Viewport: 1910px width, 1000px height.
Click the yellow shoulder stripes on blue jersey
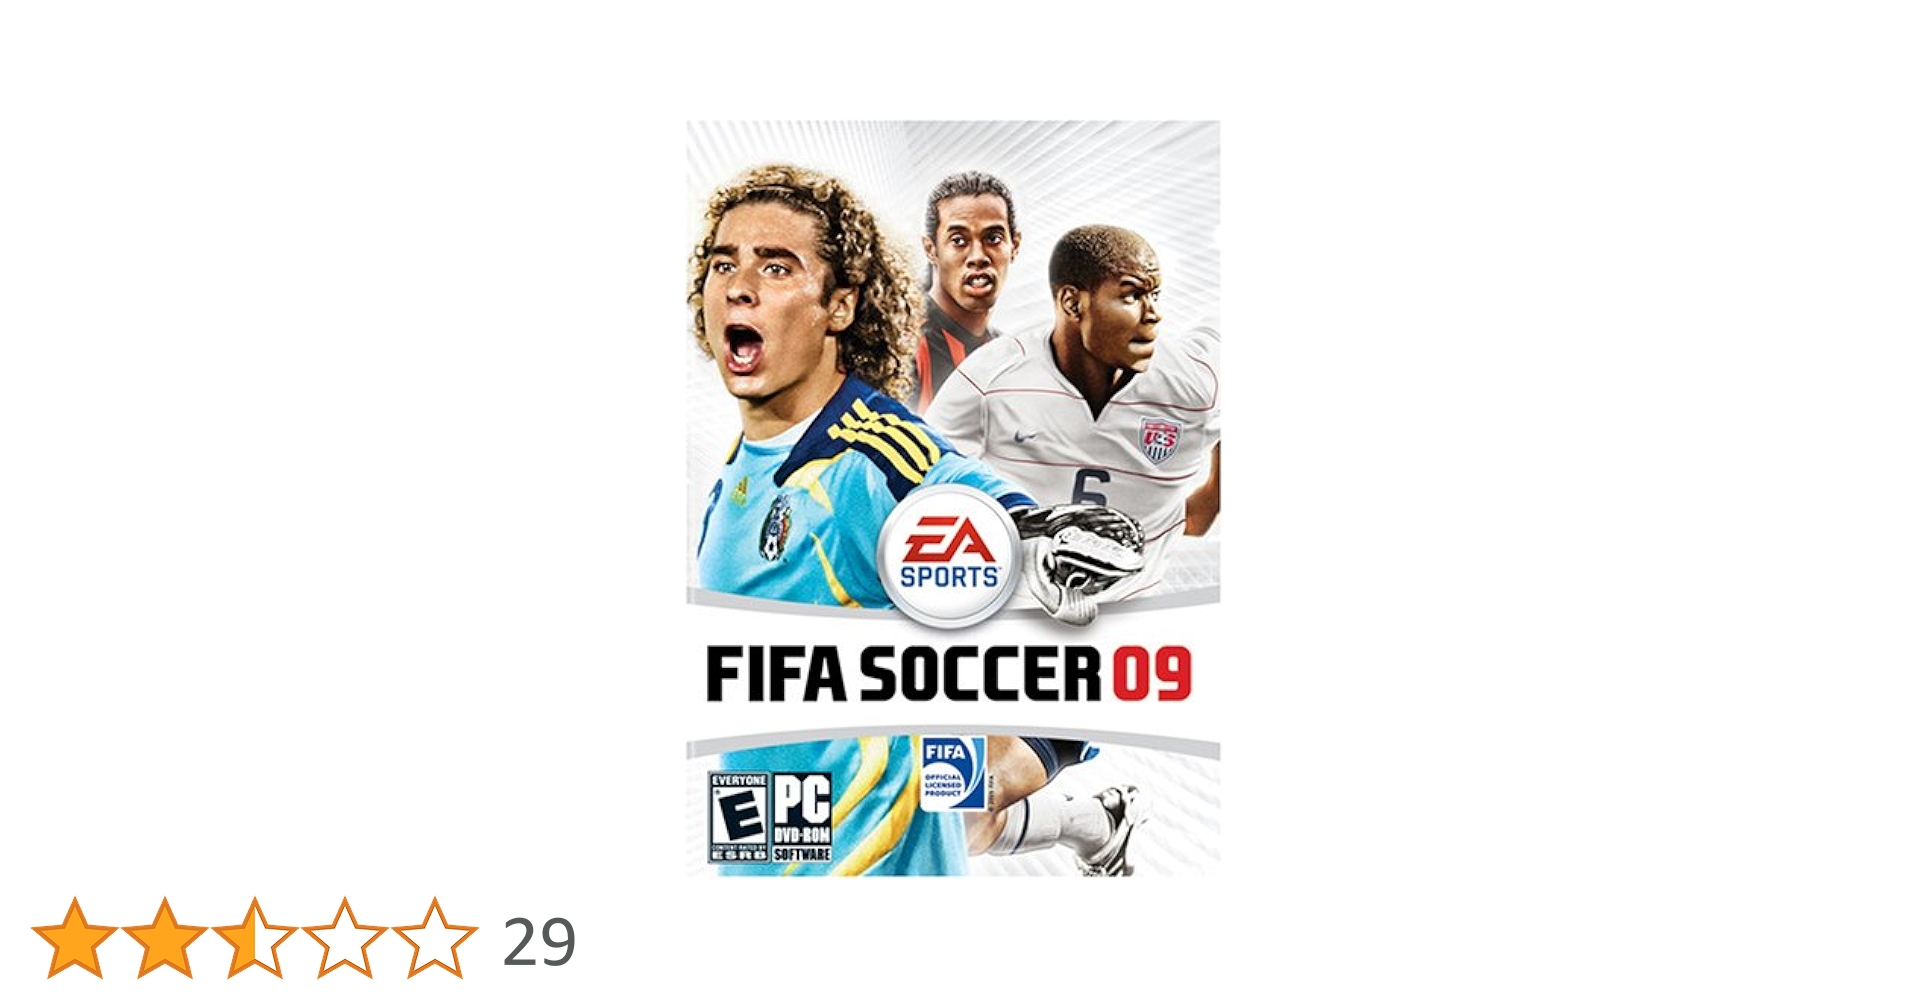884,440
